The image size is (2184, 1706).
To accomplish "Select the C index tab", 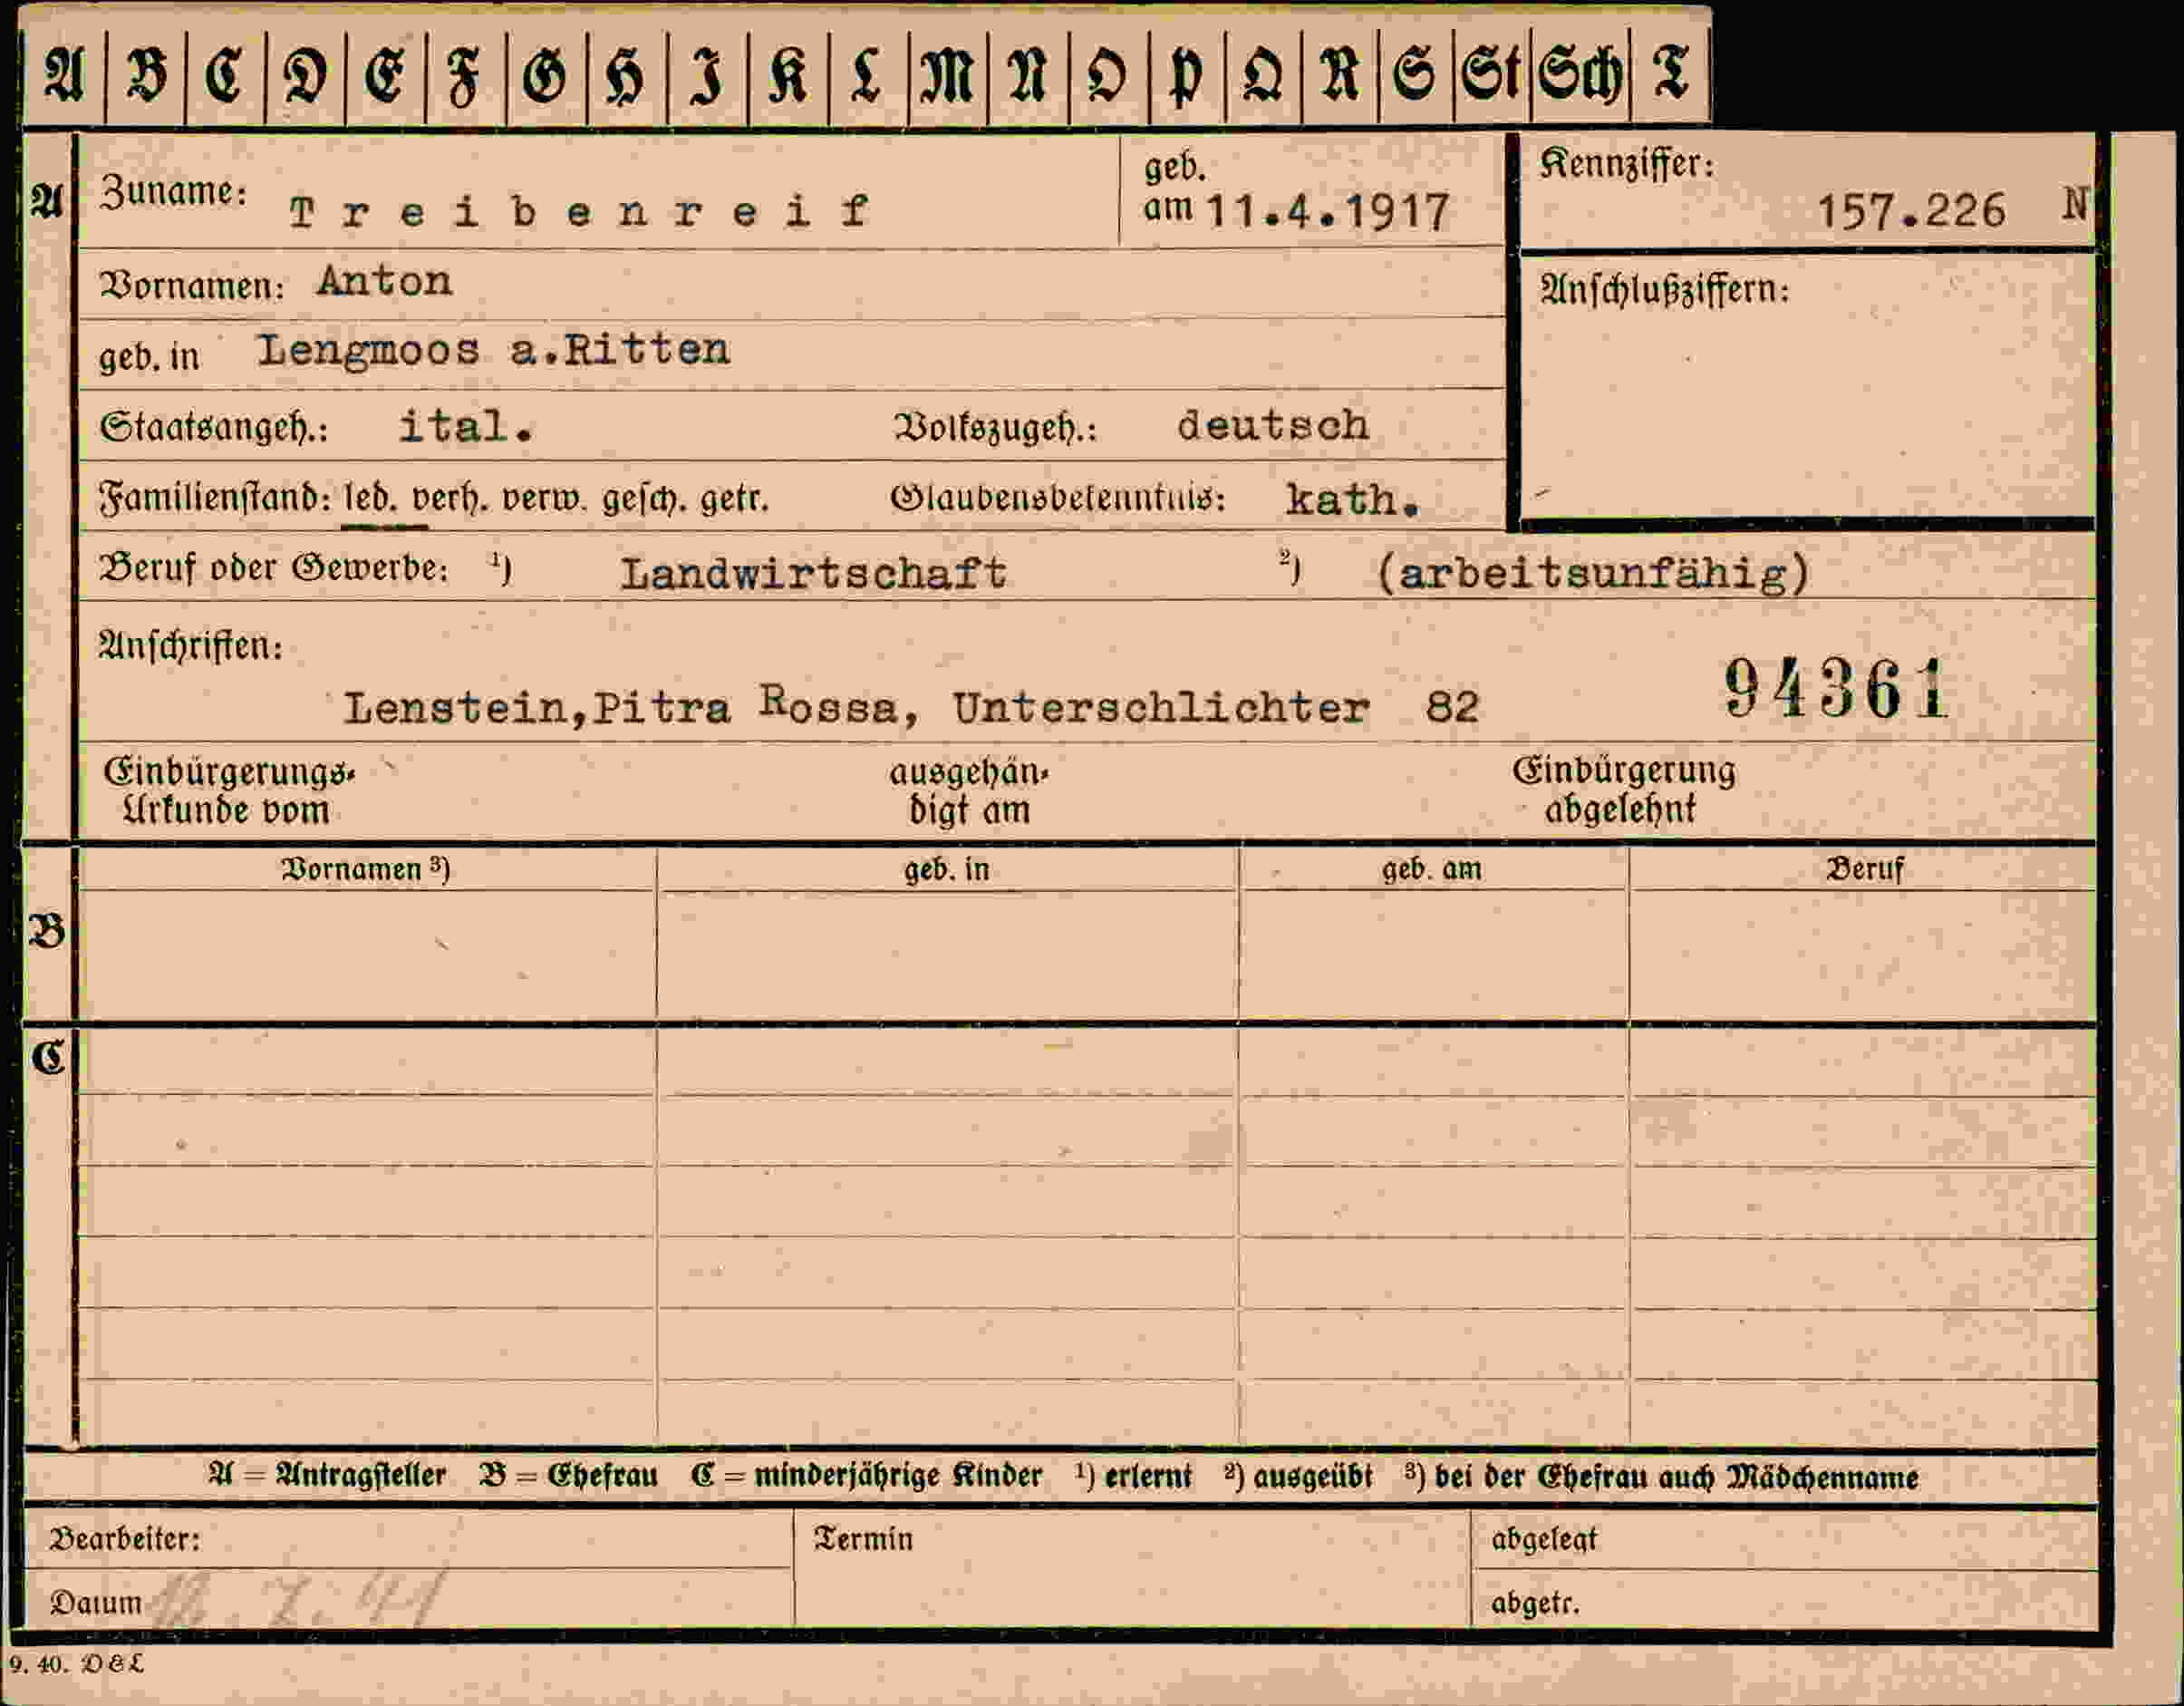I will [x=225, y=76].
